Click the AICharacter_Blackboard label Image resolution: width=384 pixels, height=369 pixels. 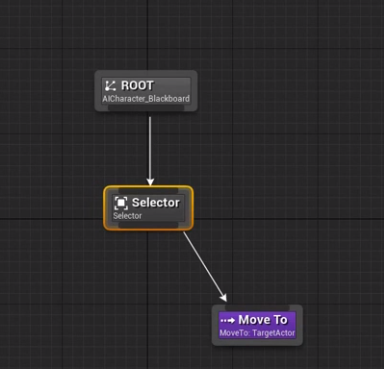pos(146,99)
